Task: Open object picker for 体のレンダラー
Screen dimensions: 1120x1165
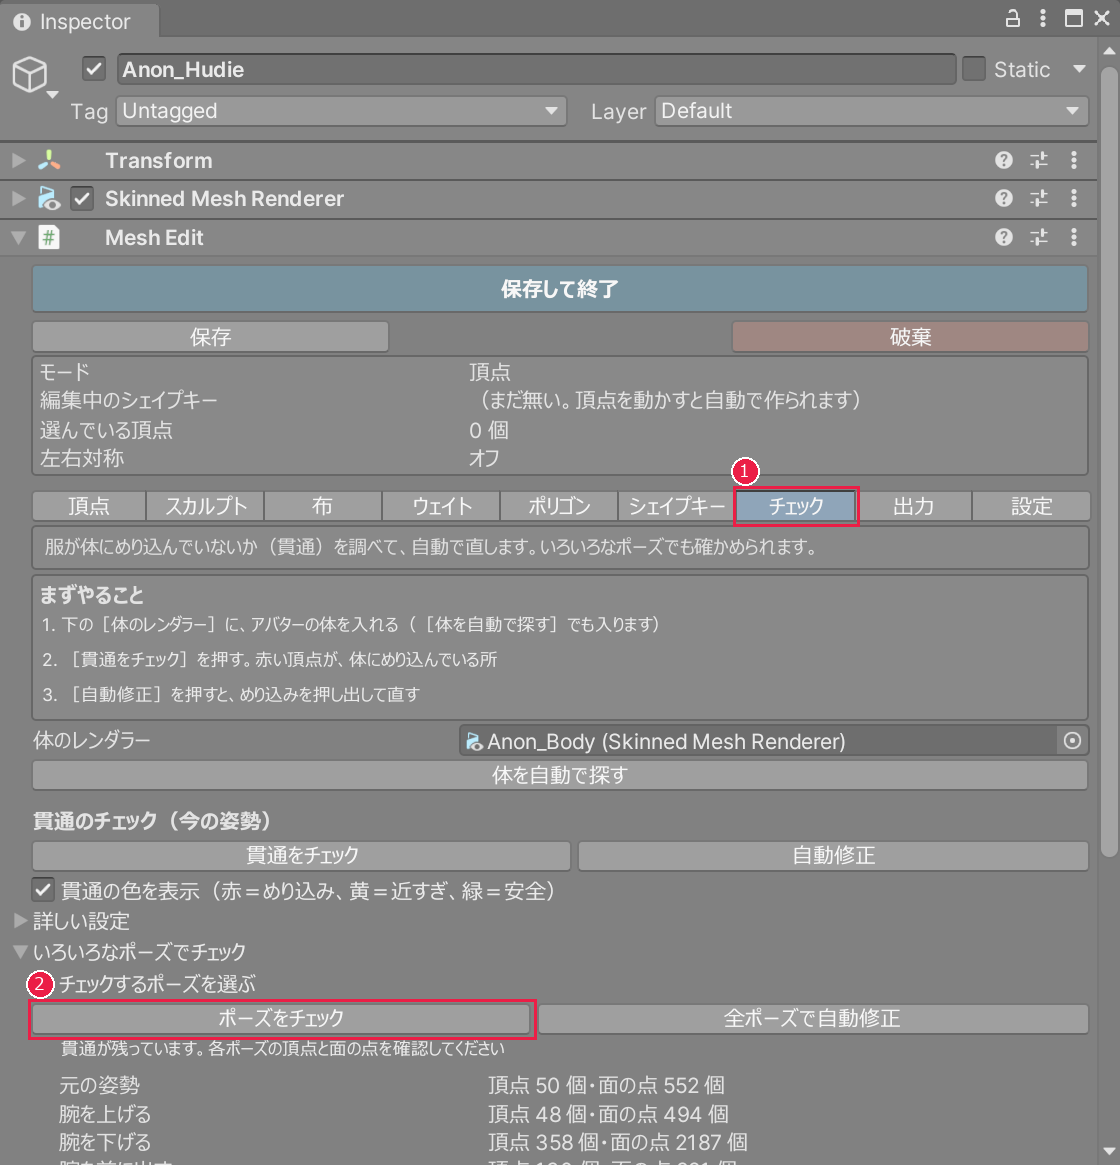Action: (x=1072, y=741)
